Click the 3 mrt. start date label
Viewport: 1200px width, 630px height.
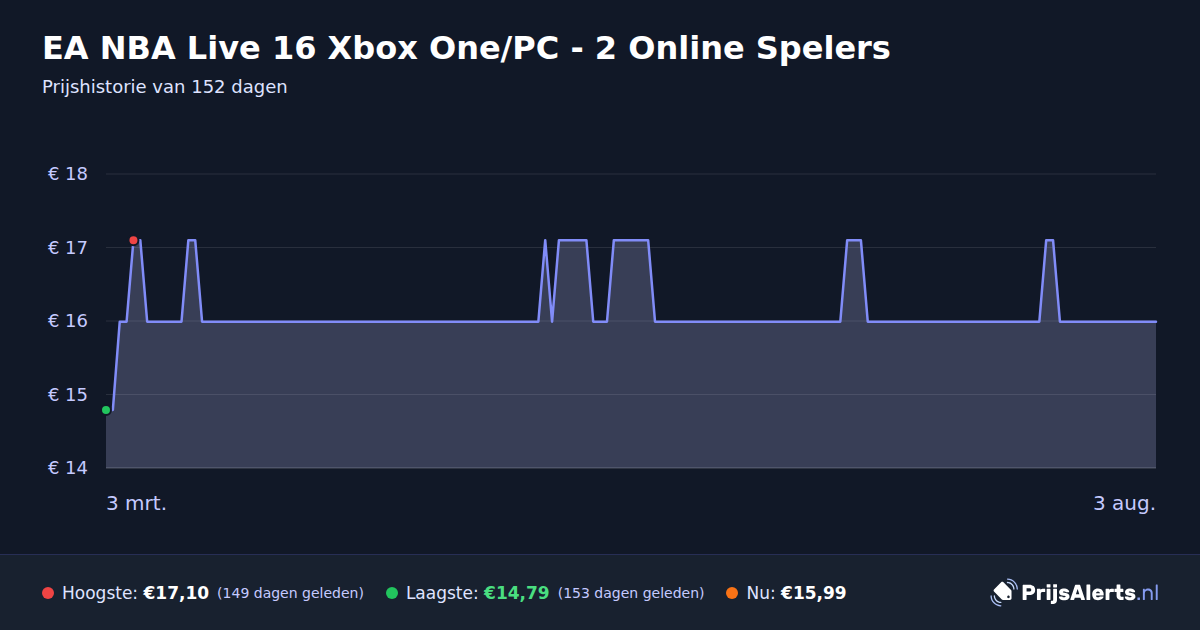(137, 503)
